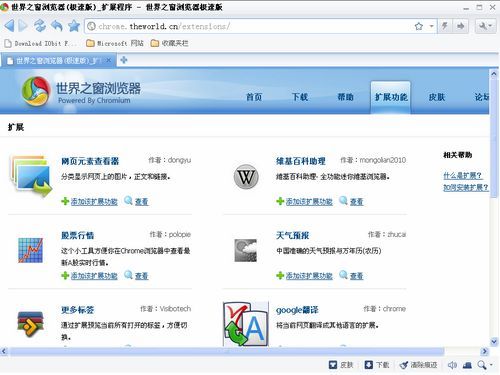Go to the 首页 navigation tab
The height and width of the screenshot is (375, 500).
254,97
